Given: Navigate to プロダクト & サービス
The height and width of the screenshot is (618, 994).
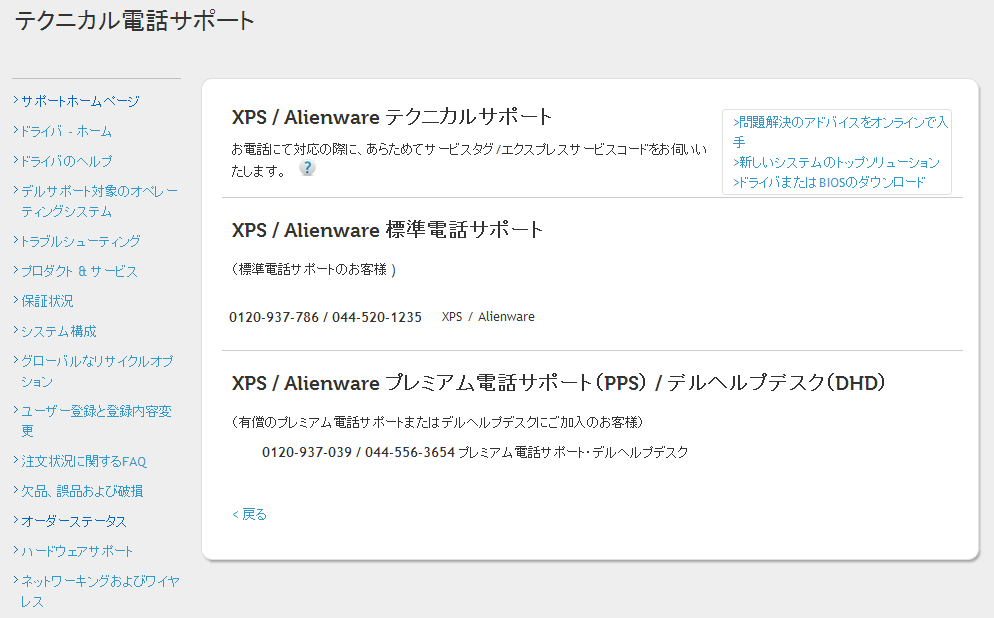Looking at the screenshot, I should pyautogui.click(x=79, y=271).
